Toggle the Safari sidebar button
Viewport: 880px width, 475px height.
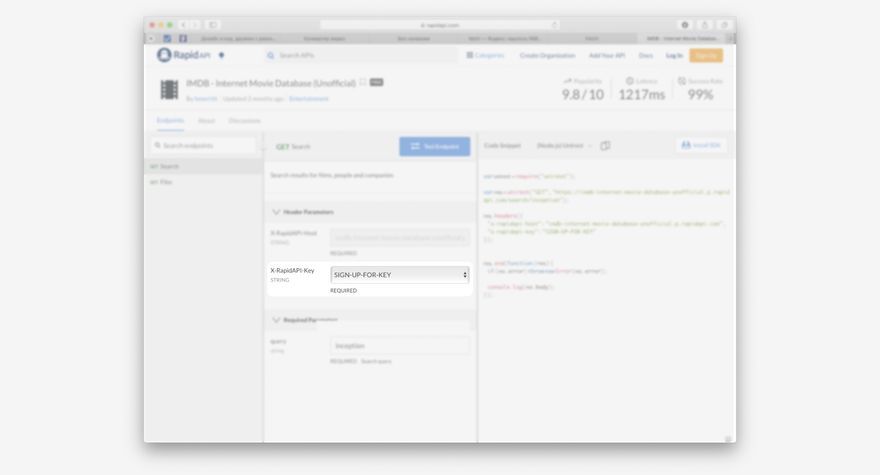click(x=213, y=25)
